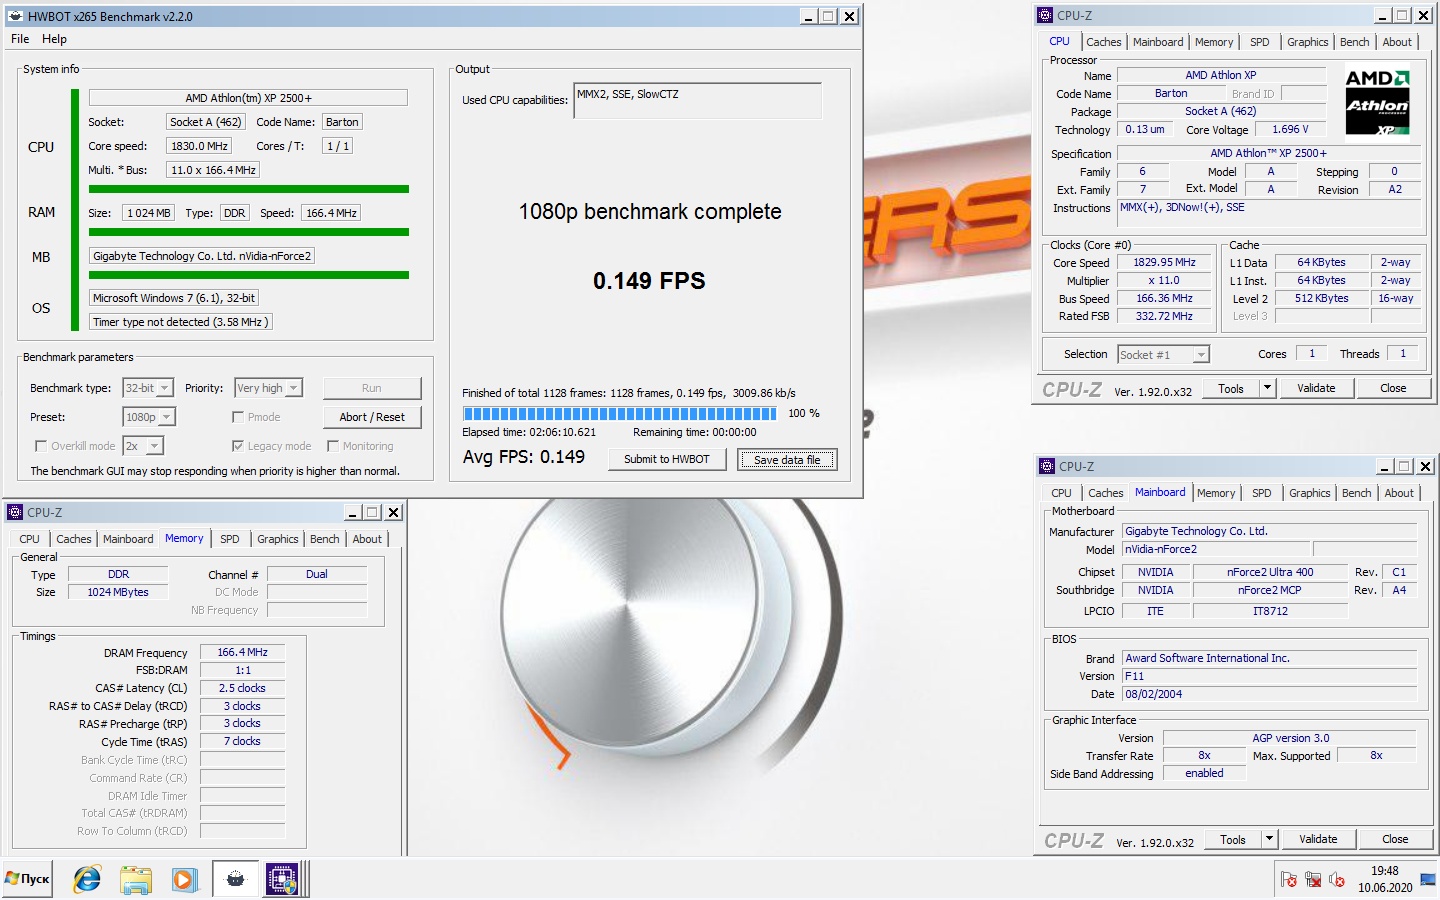Screen dimensions: 1440x900
Task: Click the AMD Athlon XP logo in CPU-Z
Action: 1377,102
